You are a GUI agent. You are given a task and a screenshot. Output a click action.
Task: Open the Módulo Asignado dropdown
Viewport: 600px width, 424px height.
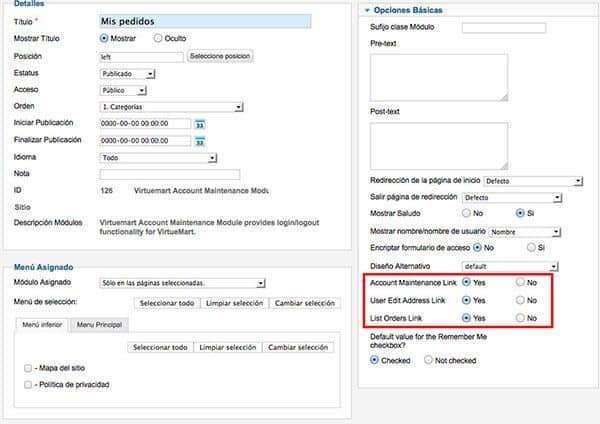pyautogui.click(x=183, y=283)
